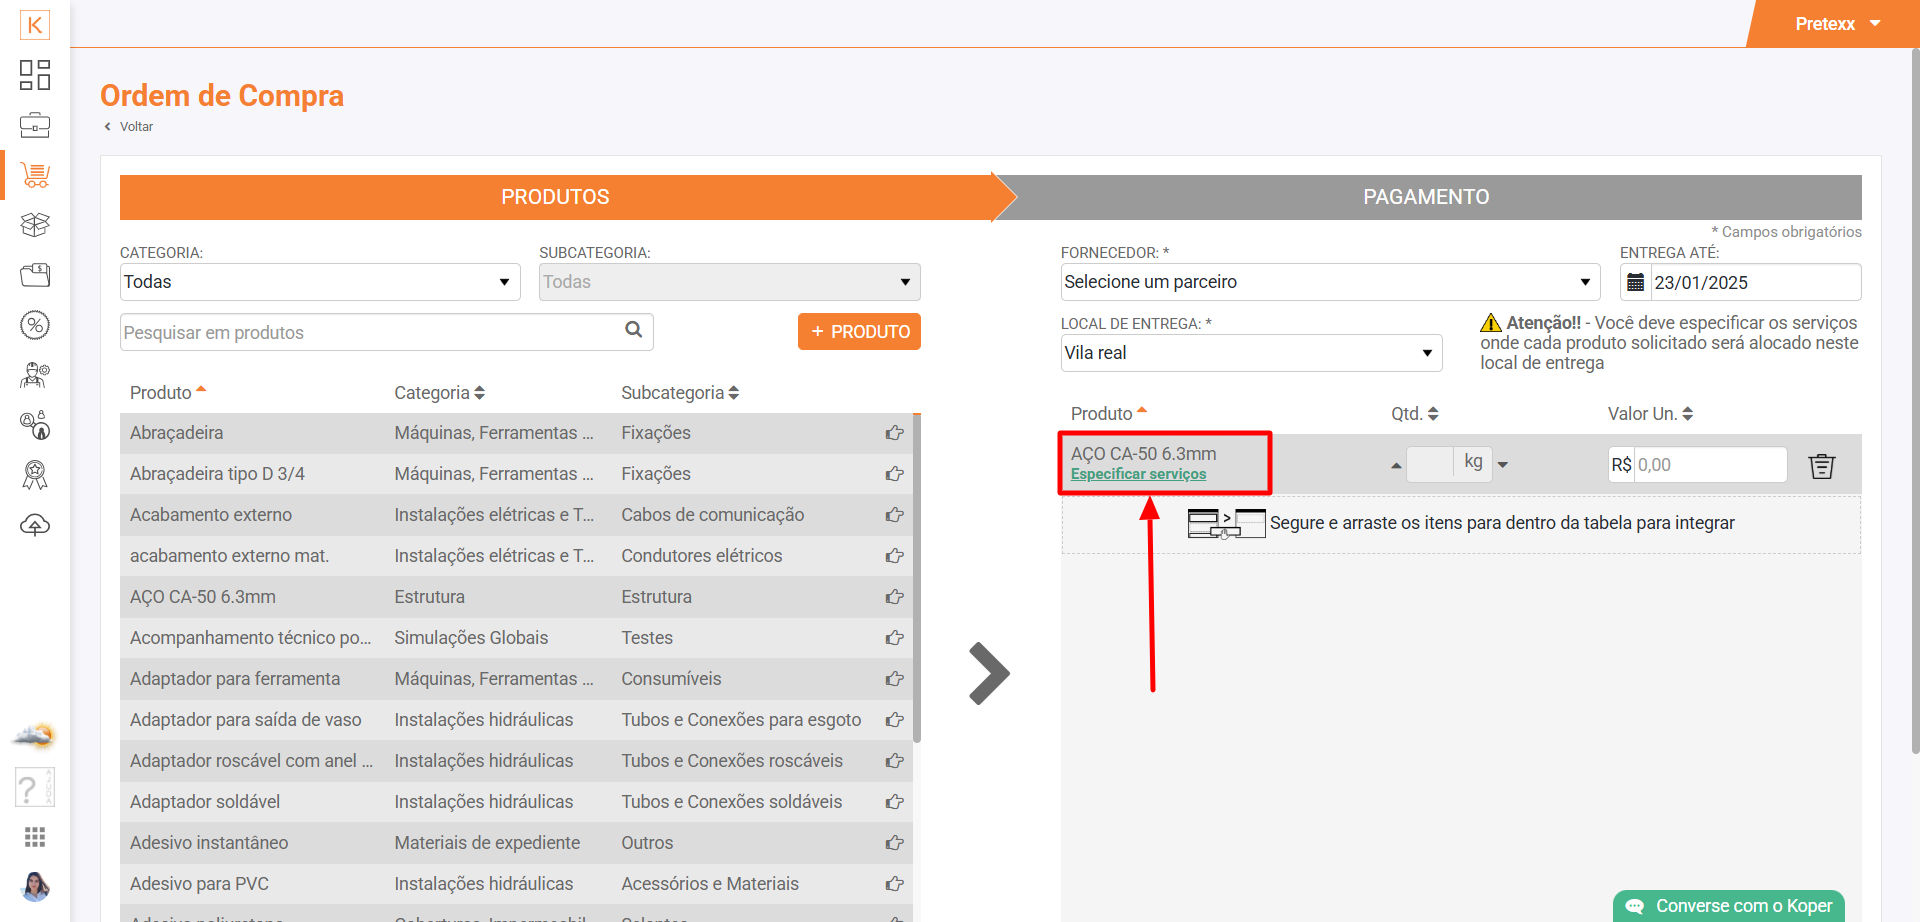
Task: Switch to the Pagamento step tab
Action: tap(1426, 197)
